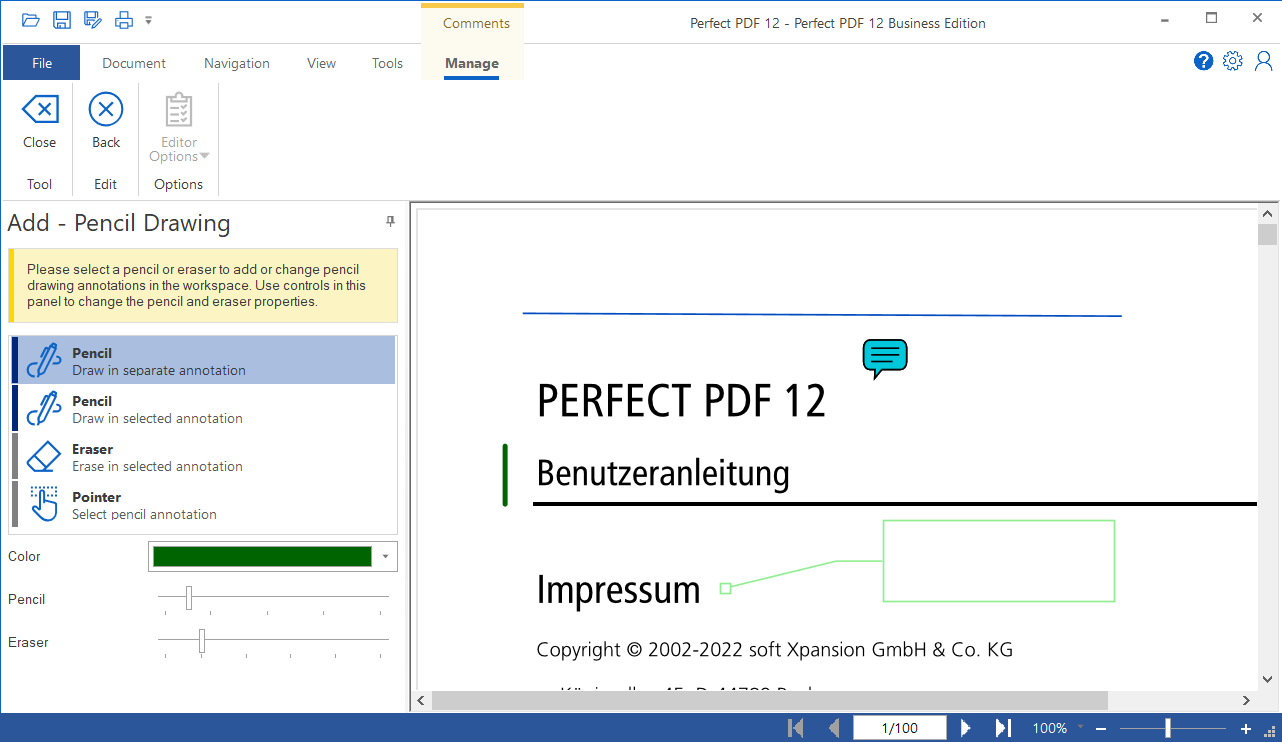Click inside the page number input field
Viewport: 1282px width, 742px height.
[x=899, y=727]
